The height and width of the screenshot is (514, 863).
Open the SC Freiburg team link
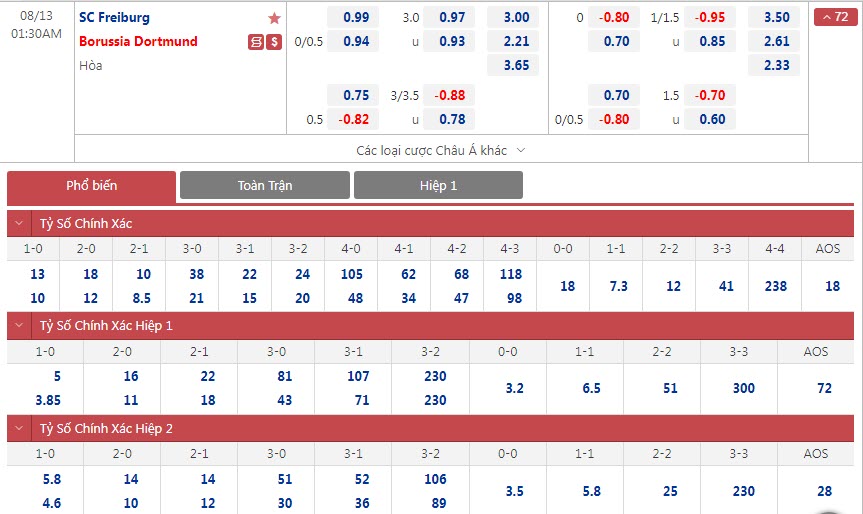click(x=114, y=18)
